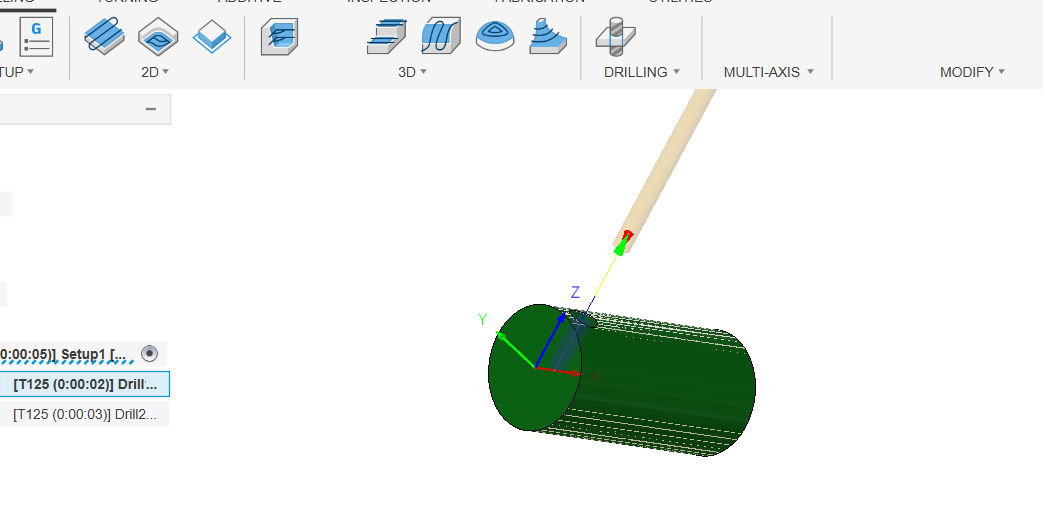The width and height of the screenshot is (1043, 525).
Task: Select the 2D Adaptive Clearing tool
Action: tap(103, 37)
